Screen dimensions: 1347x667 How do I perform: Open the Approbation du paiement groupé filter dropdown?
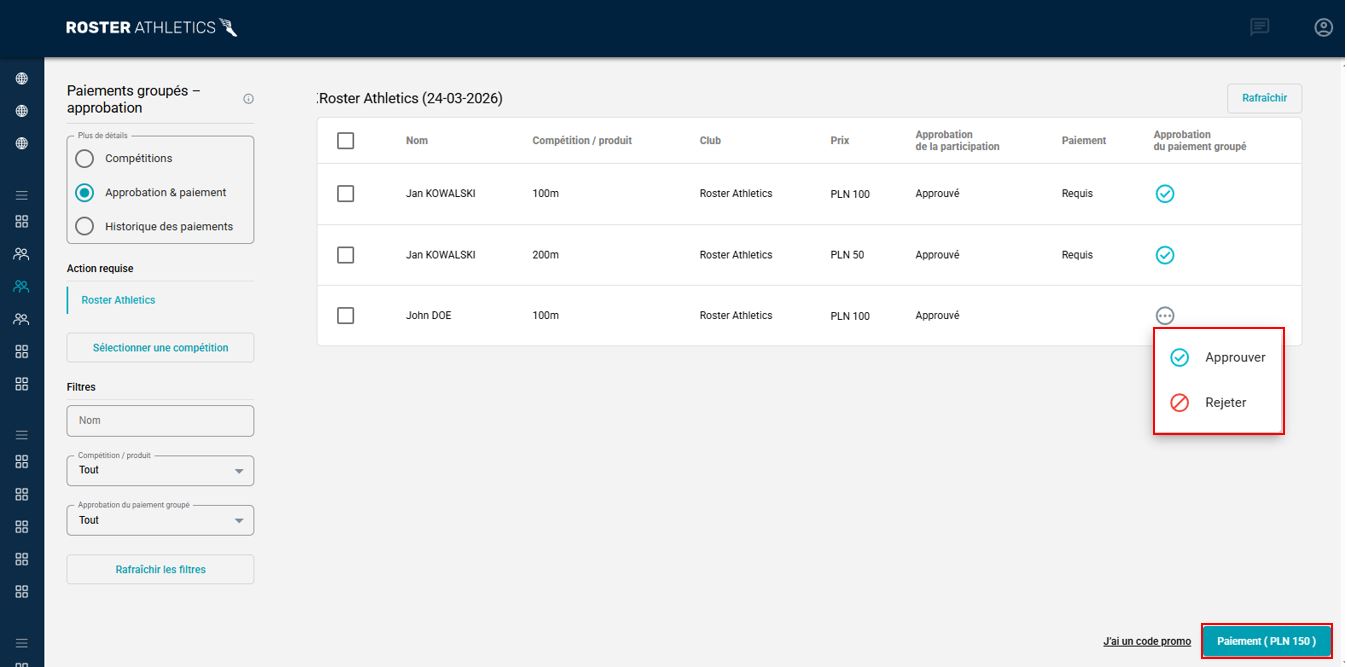click(160, 521)
